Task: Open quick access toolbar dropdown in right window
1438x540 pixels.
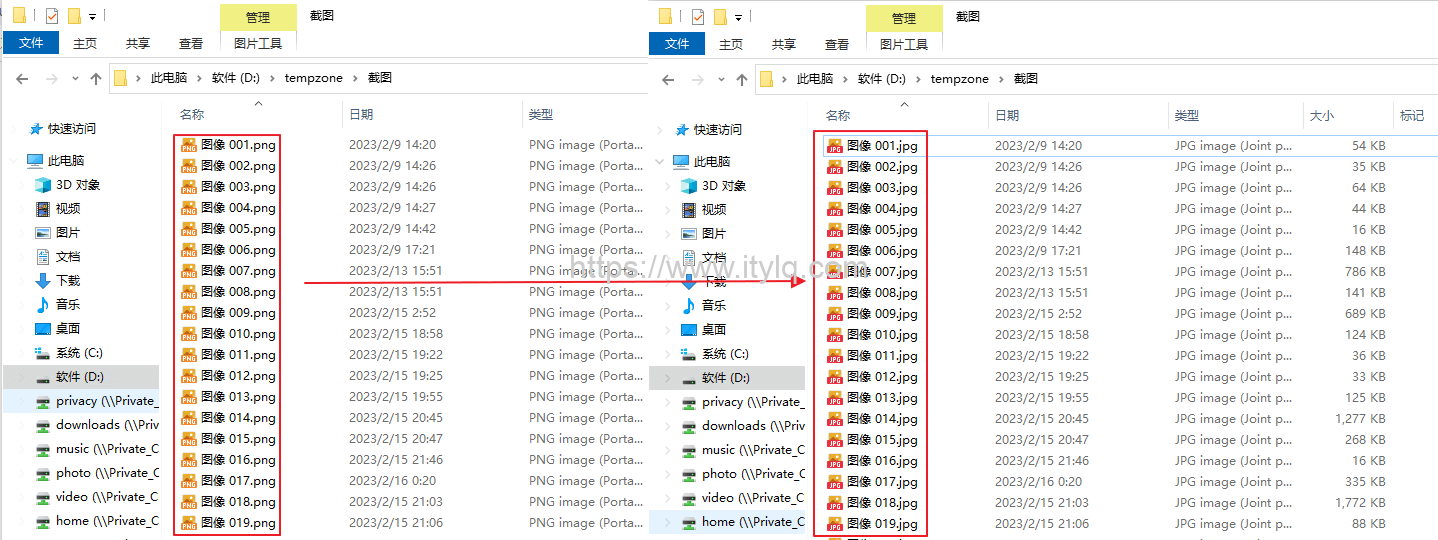Action: [738, 18]
